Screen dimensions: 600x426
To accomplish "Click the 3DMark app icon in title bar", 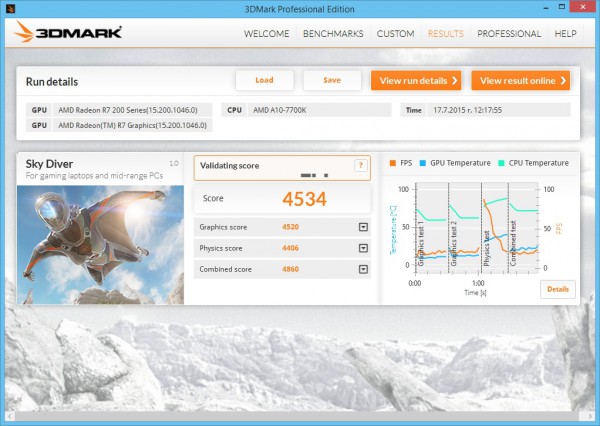I will pyautogui.click(x=10, y=8).
